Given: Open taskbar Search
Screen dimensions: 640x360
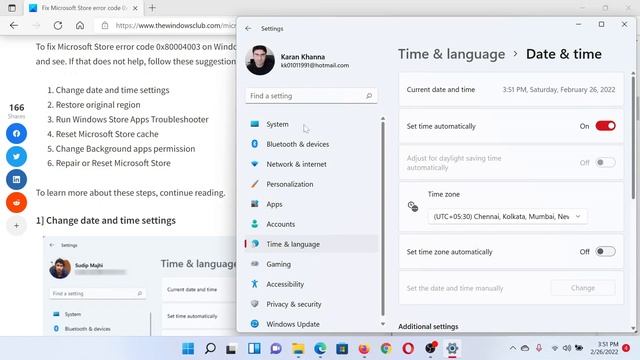Looking at the screenshot, I should pos(210,349).
